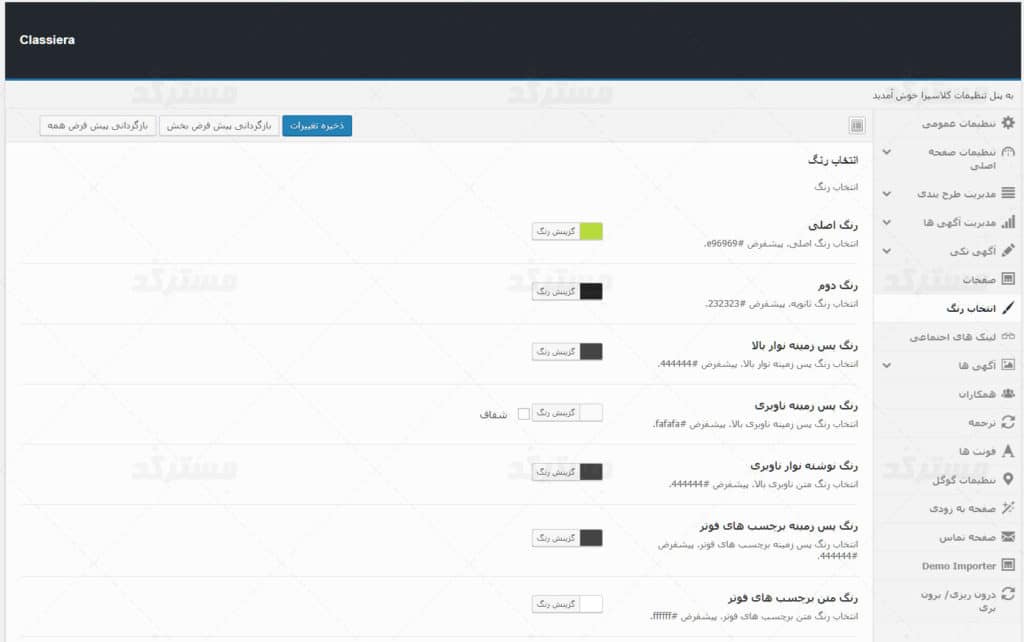Open the صفحات menu item
Image resolution: width=1024 pixels, height=642 pixels.
click(x=948, y=280)
